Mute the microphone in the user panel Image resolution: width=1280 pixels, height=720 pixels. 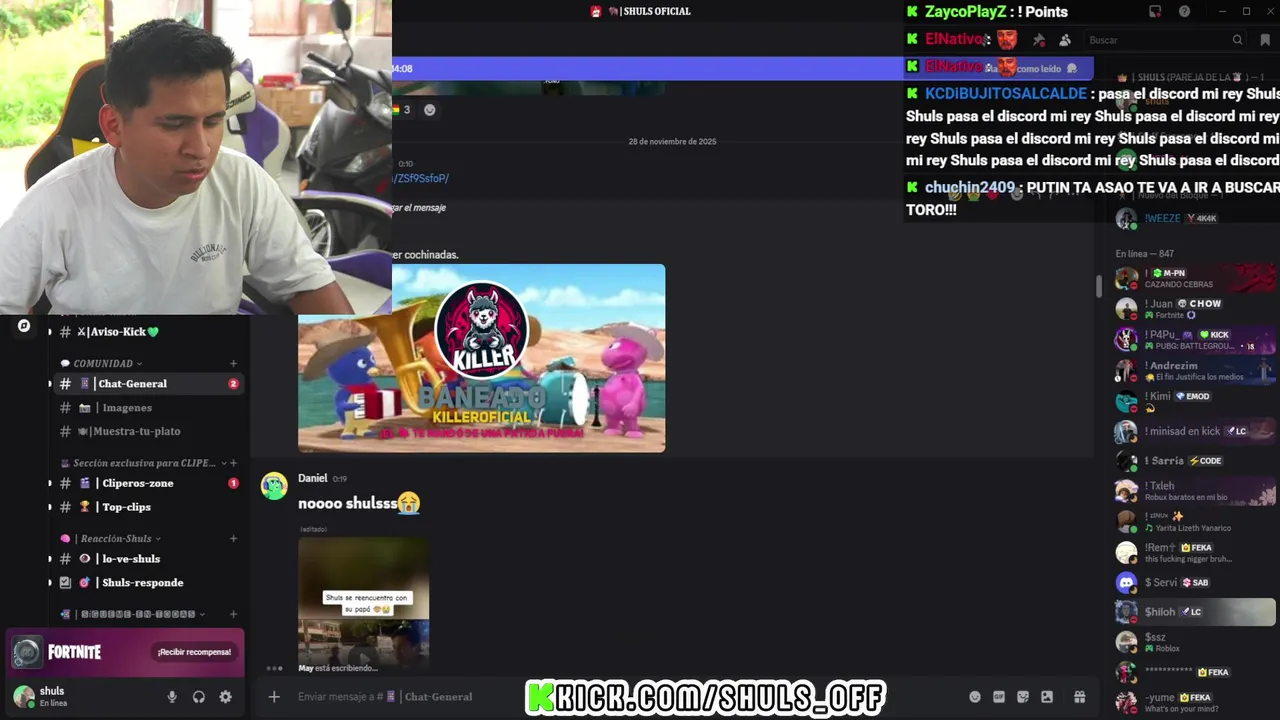click(x=172, y=697)
